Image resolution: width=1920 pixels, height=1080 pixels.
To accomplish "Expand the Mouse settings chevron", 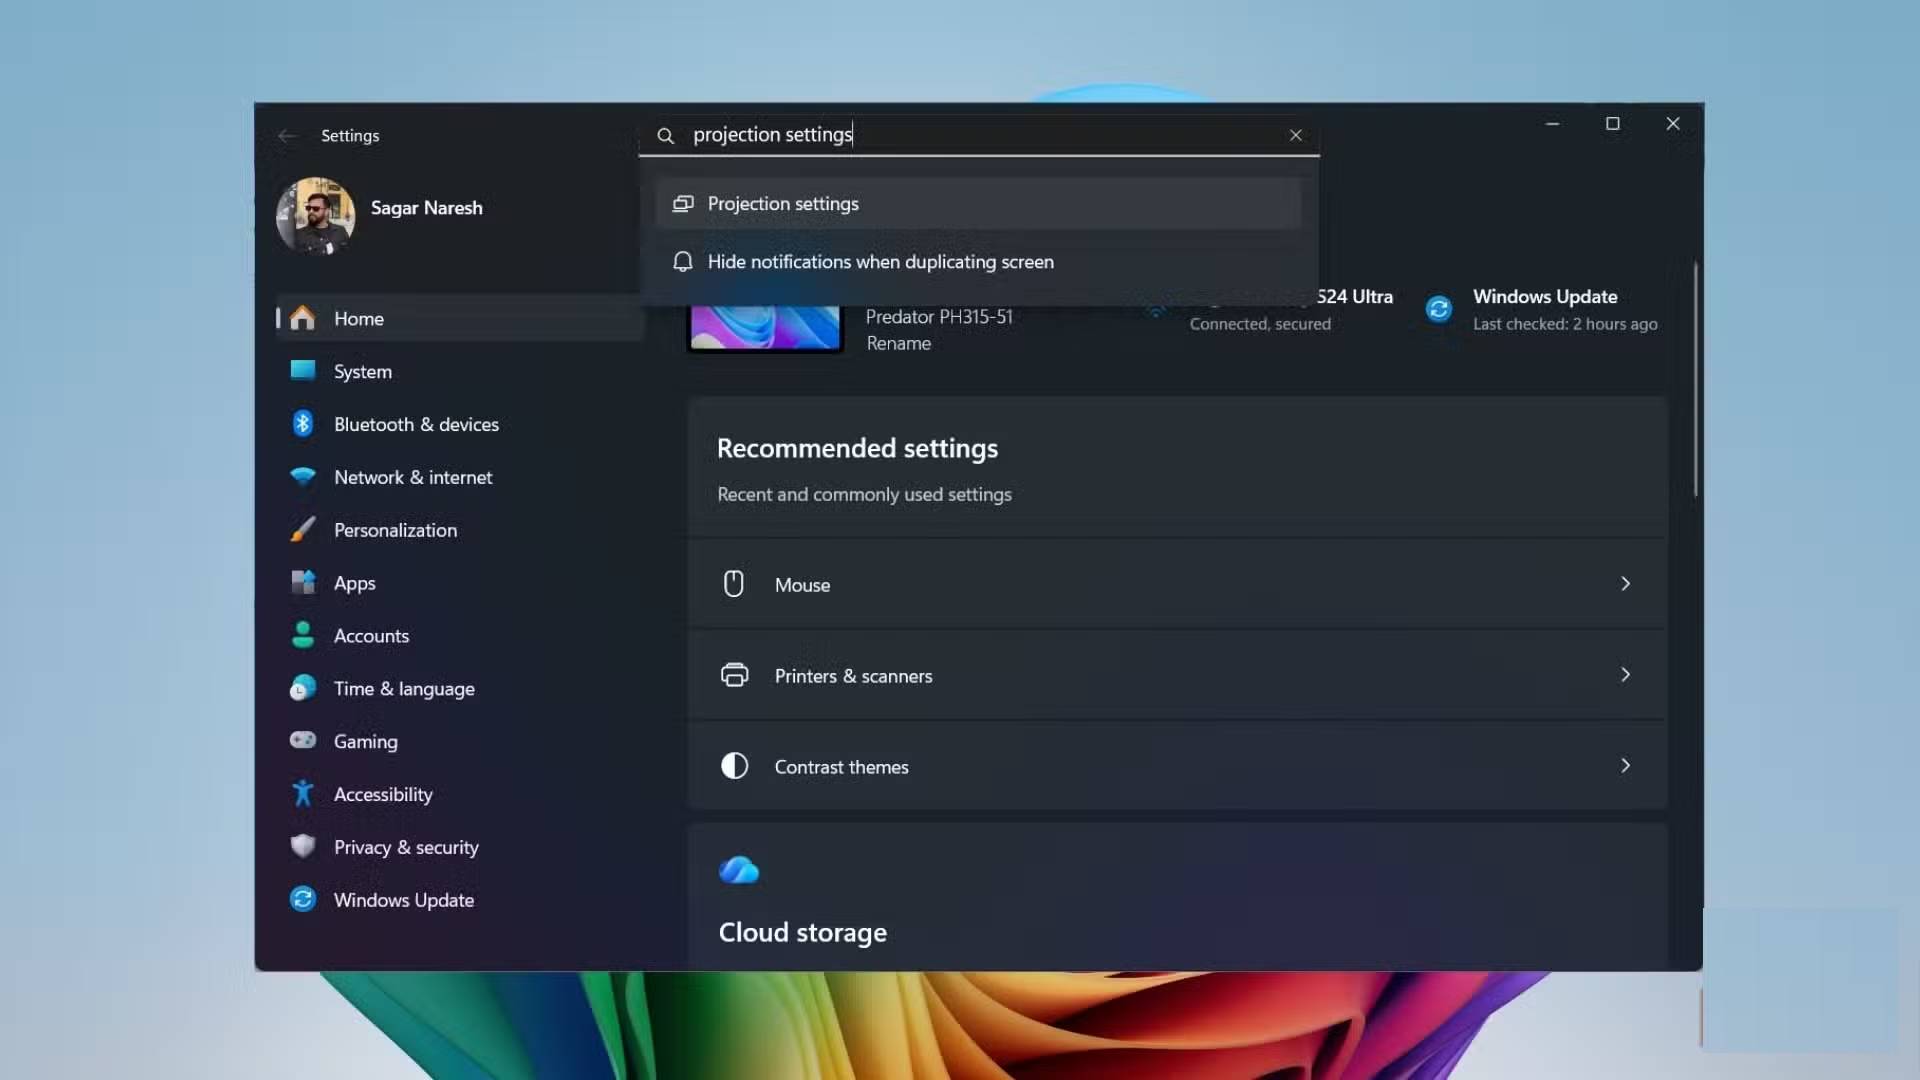I will point(1625,584).
